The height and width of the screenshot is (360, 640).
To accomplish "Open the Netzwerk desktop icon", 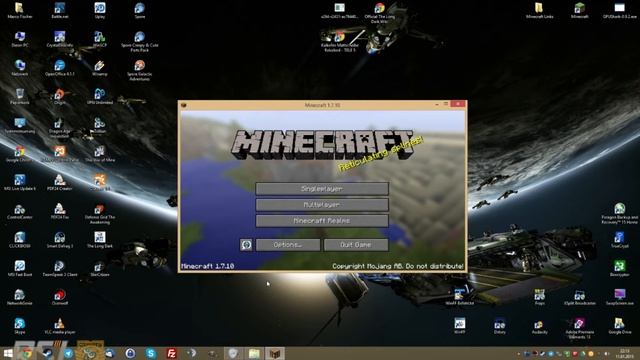I will coord(20,68).
